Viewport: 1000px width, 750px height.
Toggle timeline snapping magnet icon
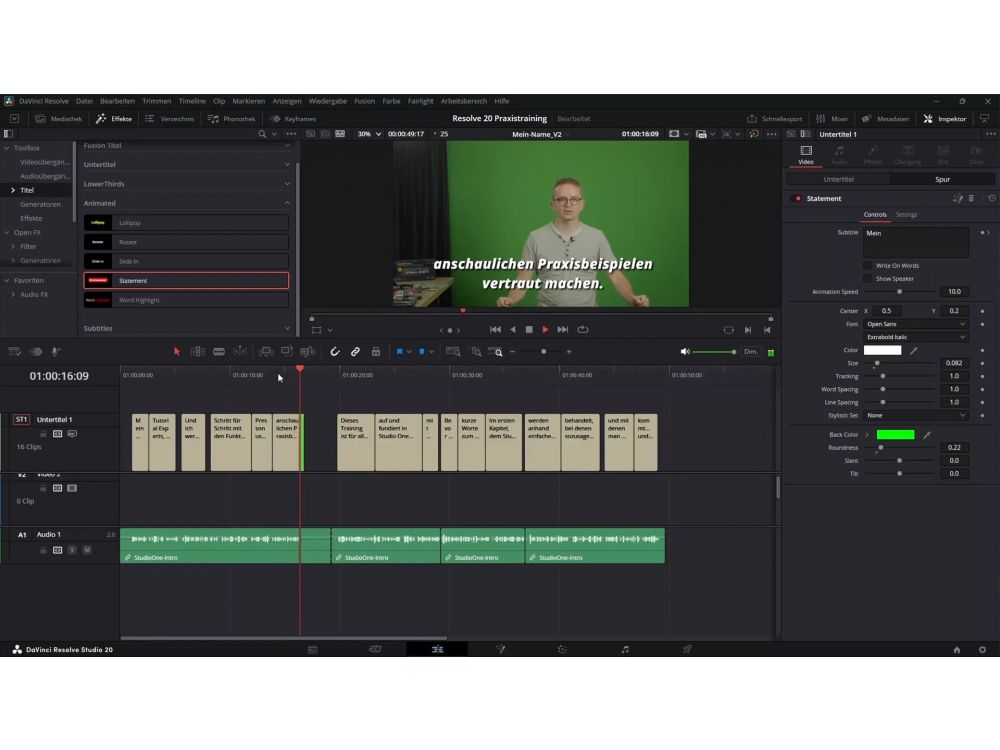pyautogui.click(x=335, y=352)
